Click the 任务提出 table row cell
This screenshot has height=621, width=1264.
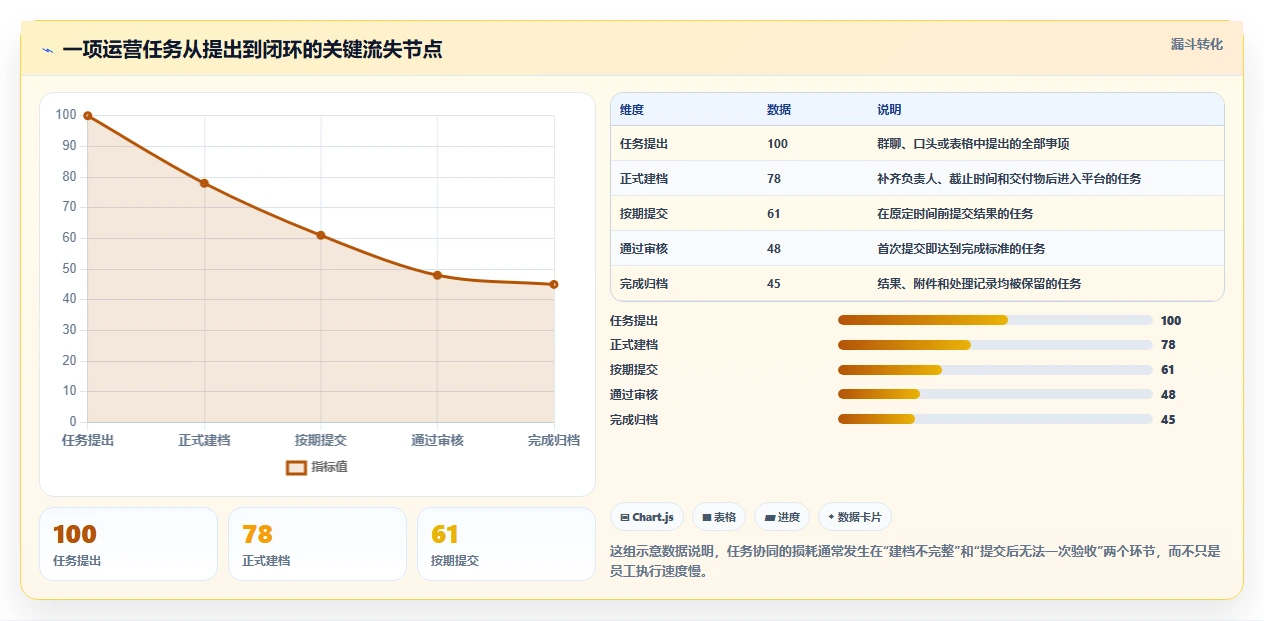click(644, 144)
